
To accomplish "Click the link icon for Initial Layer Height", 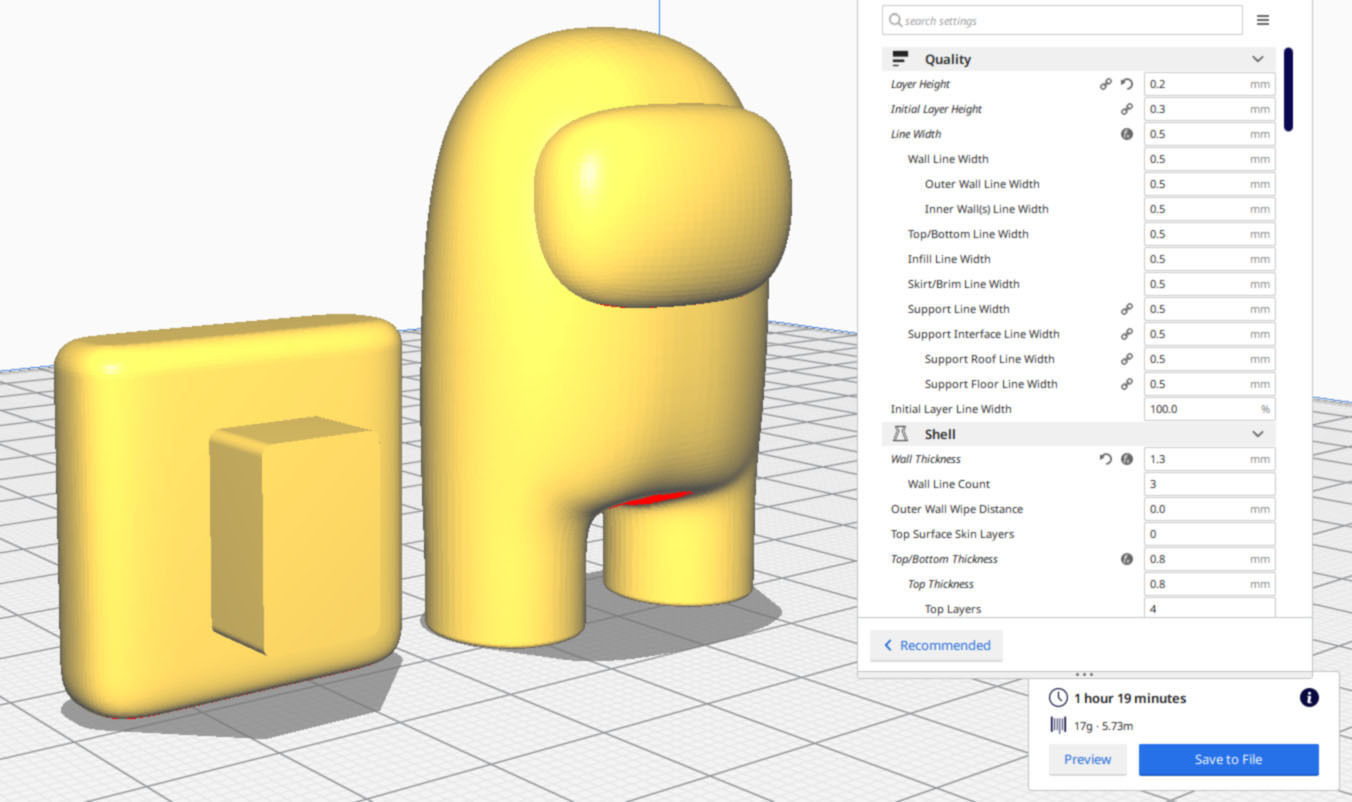I will coord(1127,110).
